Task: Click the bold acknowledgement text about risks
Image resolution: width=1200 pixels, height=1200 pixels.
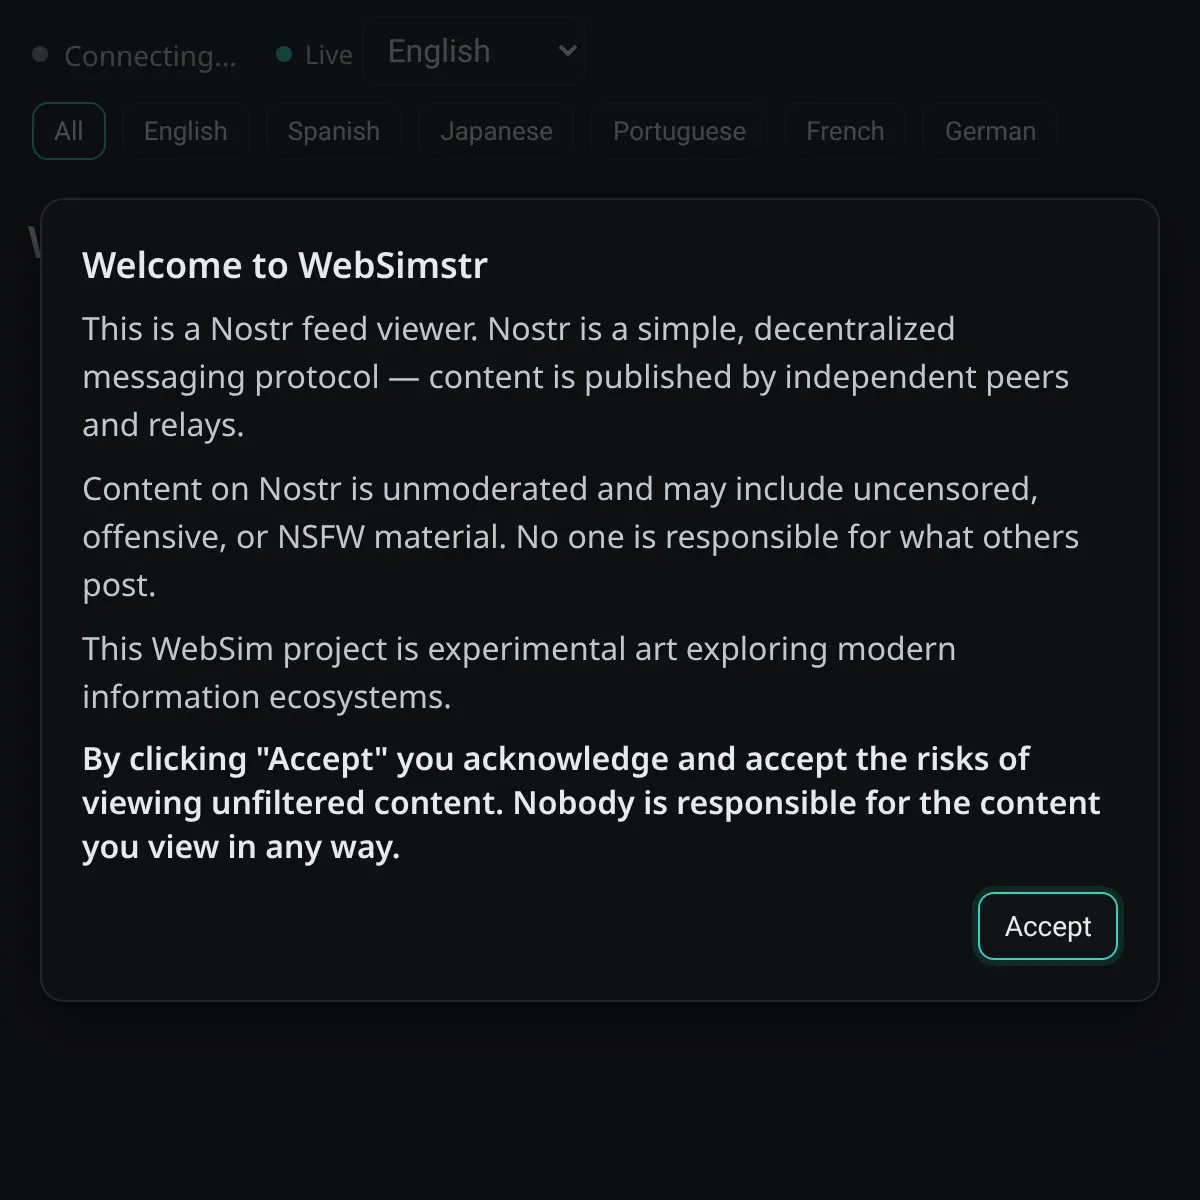Action: coord(590,803)
